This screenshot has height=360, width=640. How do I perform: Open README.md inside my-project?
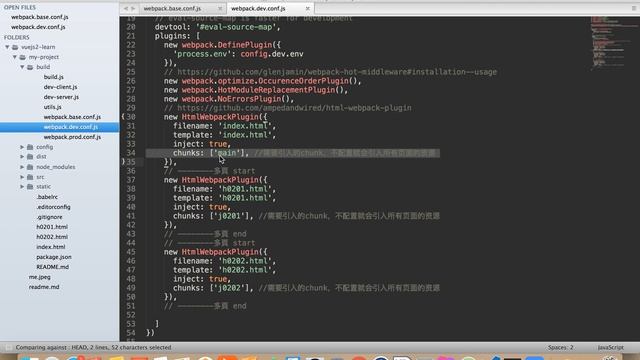point(53,267)
